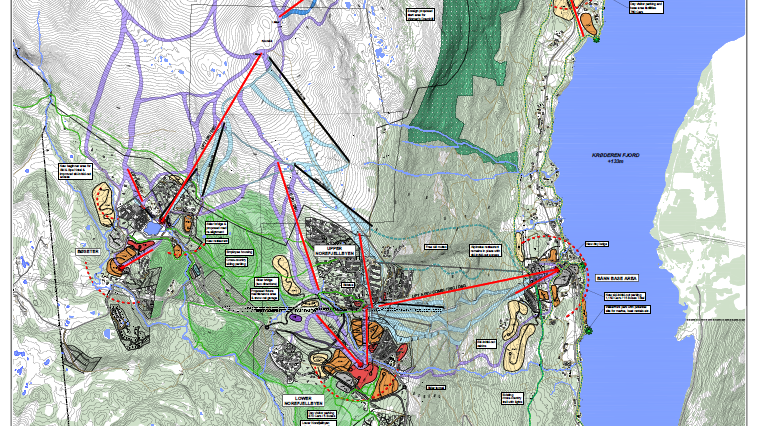The width and height of the screenshot is (758, 426).
Task: Click the small blue lake near Bøseter
Action: pos(151,229)
